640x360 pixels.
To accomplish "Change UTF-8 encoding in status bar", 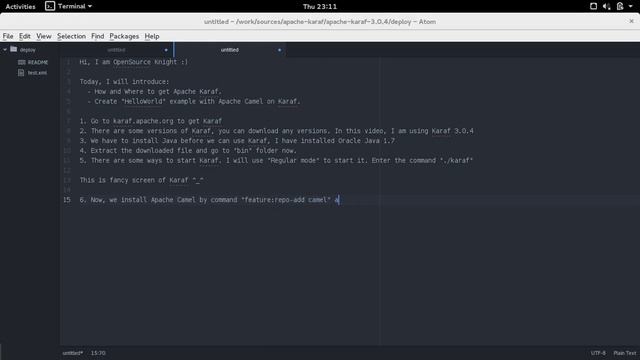I will (x=598, y=353).
